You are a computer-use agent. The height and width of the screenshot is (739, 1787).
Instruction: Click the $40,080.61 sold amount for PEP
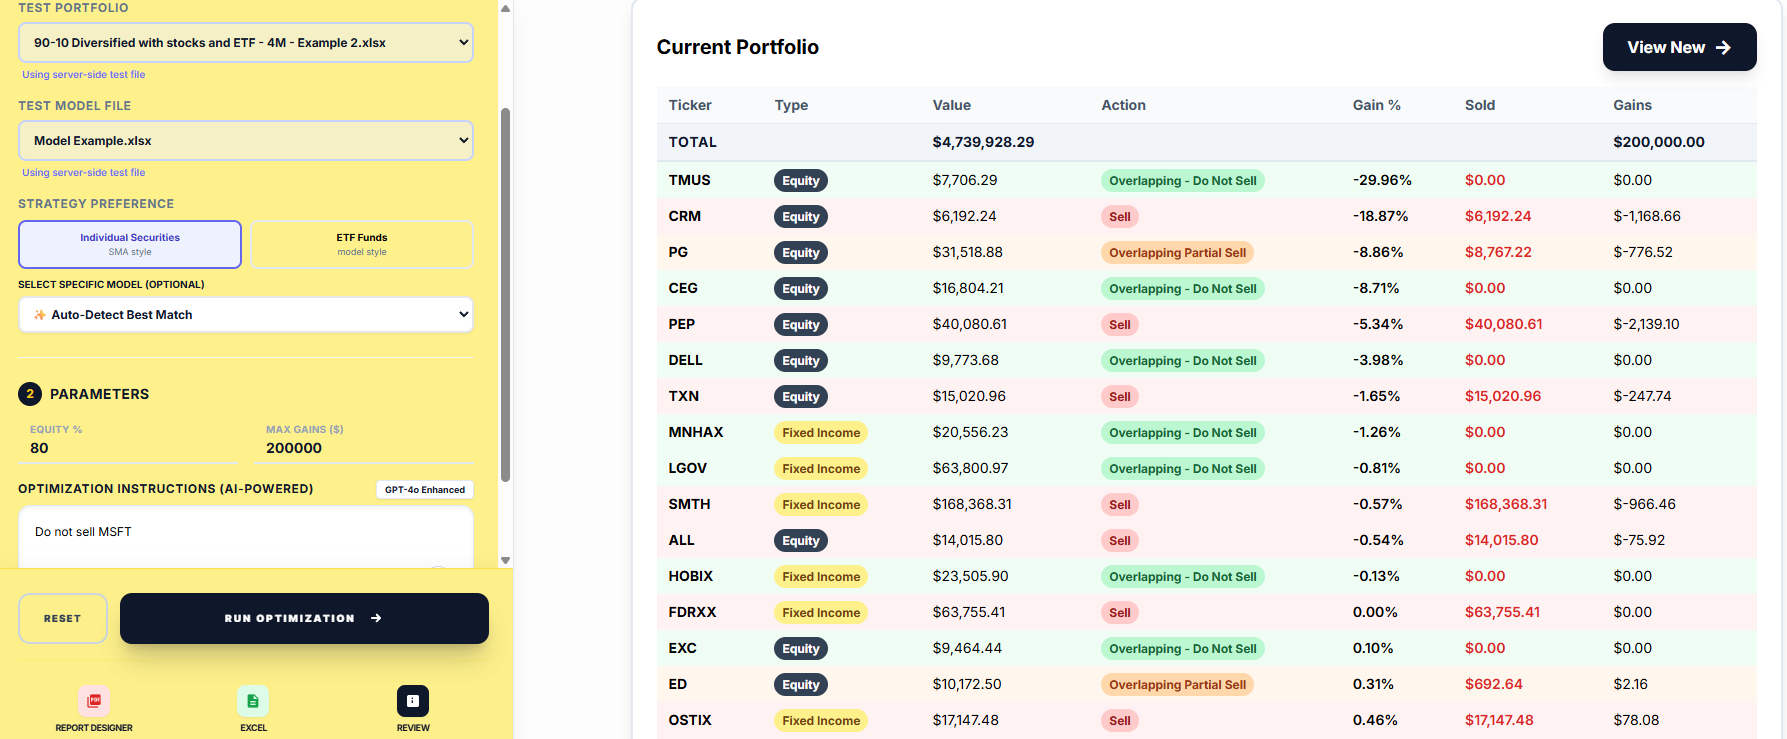click(1503, 324)
